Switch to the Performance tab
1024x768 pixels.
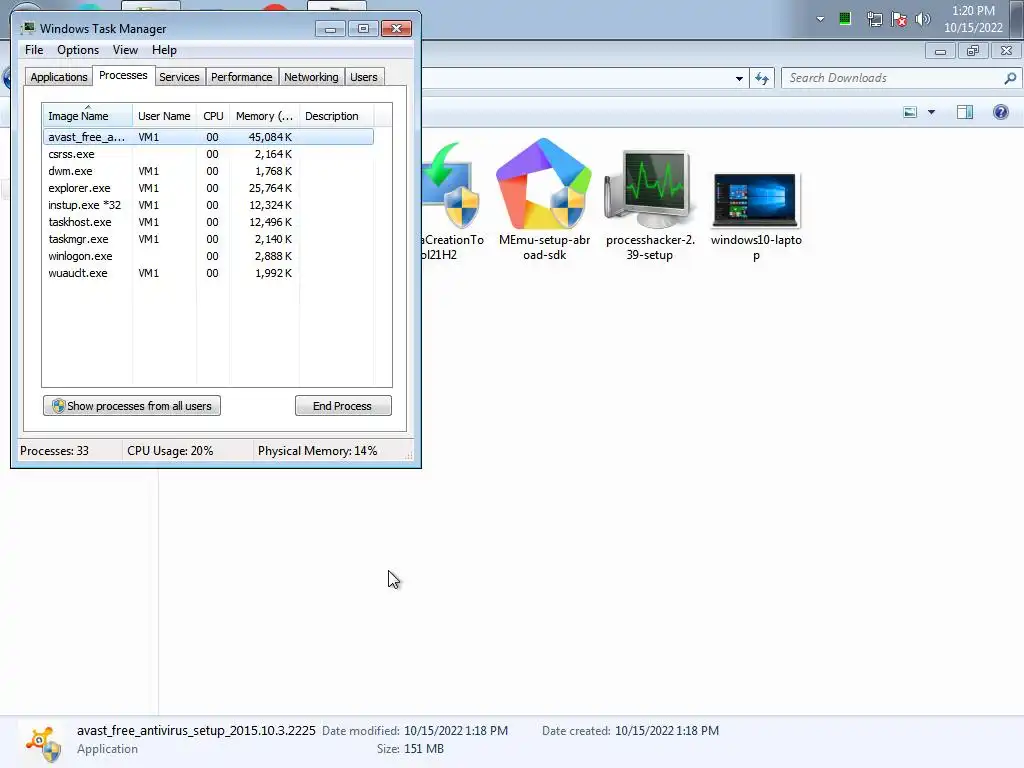pos(241,77)
